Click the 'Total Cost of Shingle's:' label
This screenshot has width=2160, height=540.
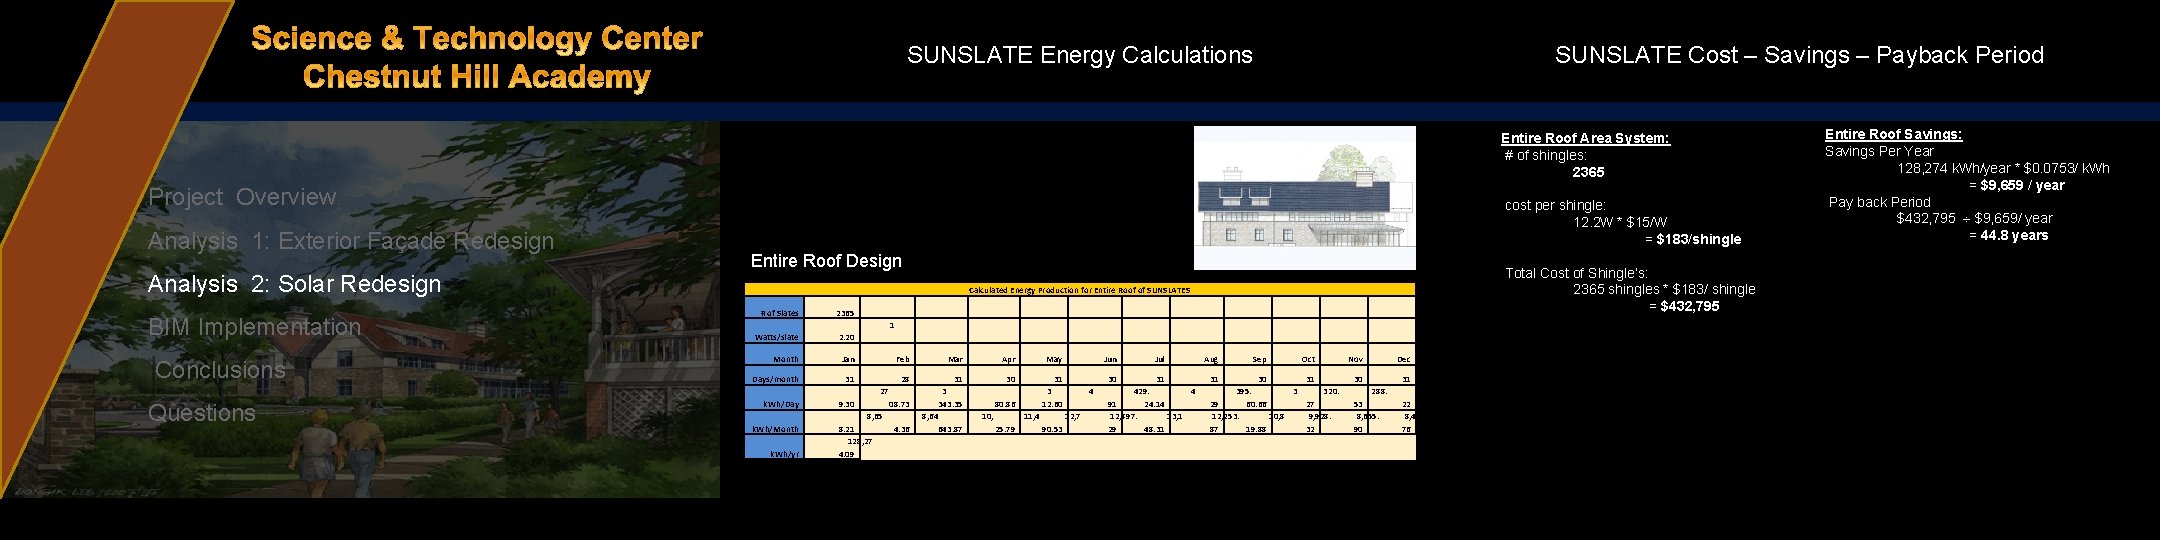1576,273
